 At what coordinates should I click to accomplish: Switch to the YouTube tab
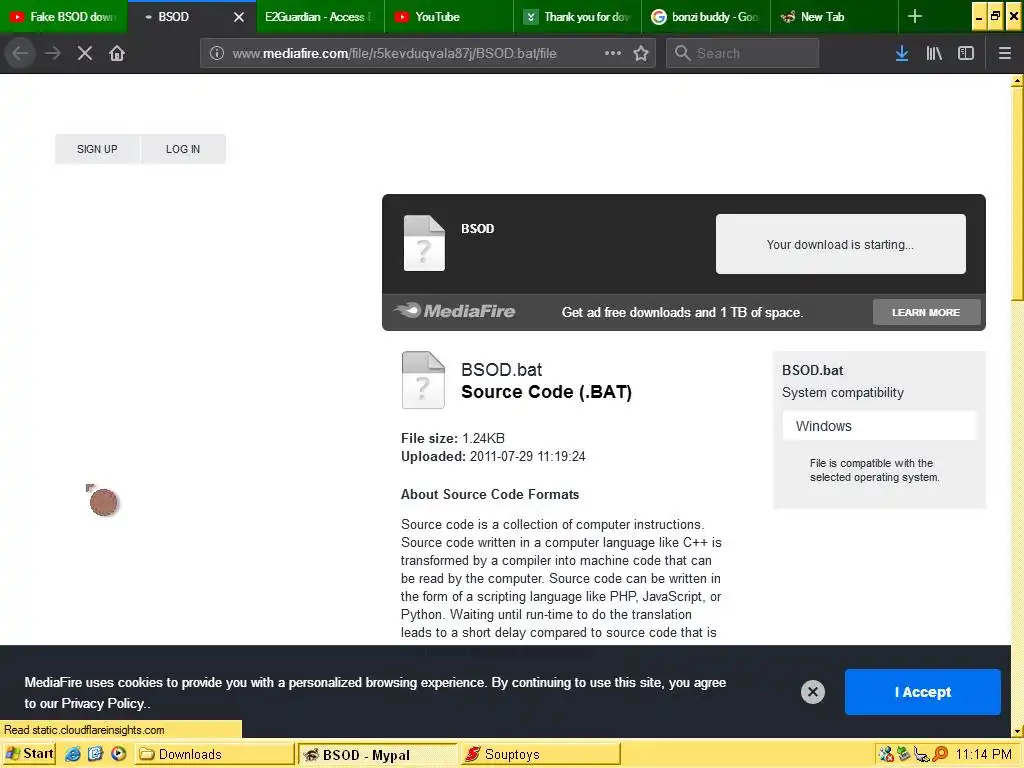[x=449, y=16]
